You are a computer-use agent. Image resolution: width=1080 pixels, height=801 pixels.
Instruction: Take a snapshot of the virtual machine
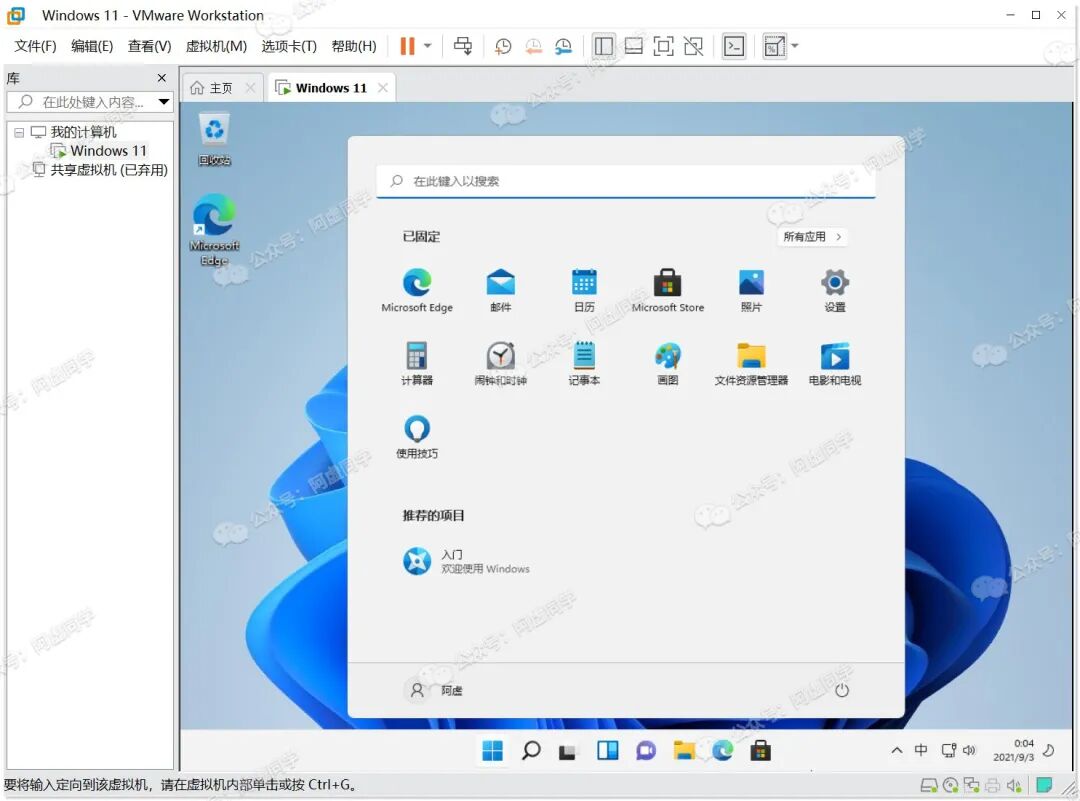(x=503, y=46)
